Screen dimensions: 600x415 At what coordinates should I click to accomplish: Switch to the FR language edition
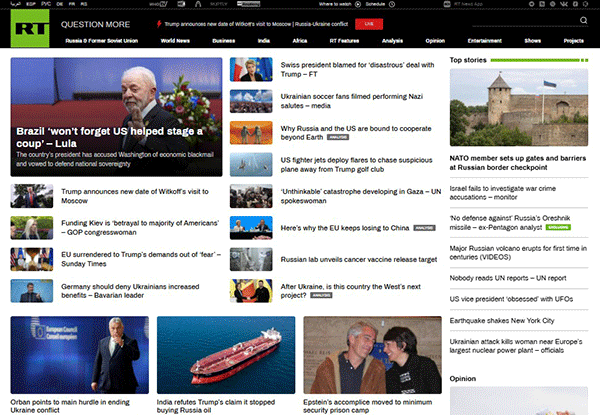[x=72, y=4]
